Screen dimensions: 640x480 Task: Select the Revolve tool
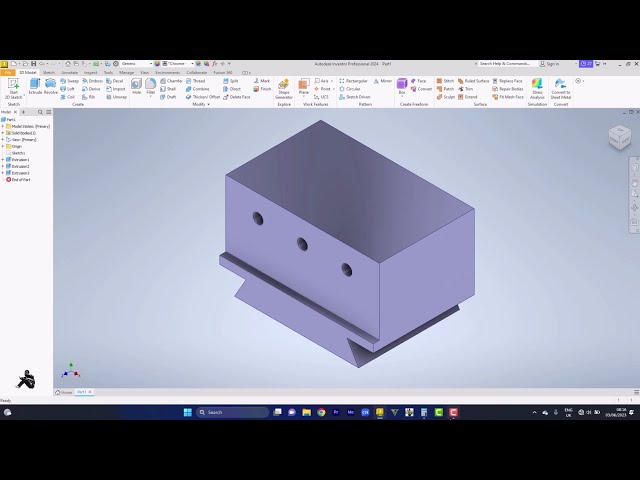click(x=51, y=87)
